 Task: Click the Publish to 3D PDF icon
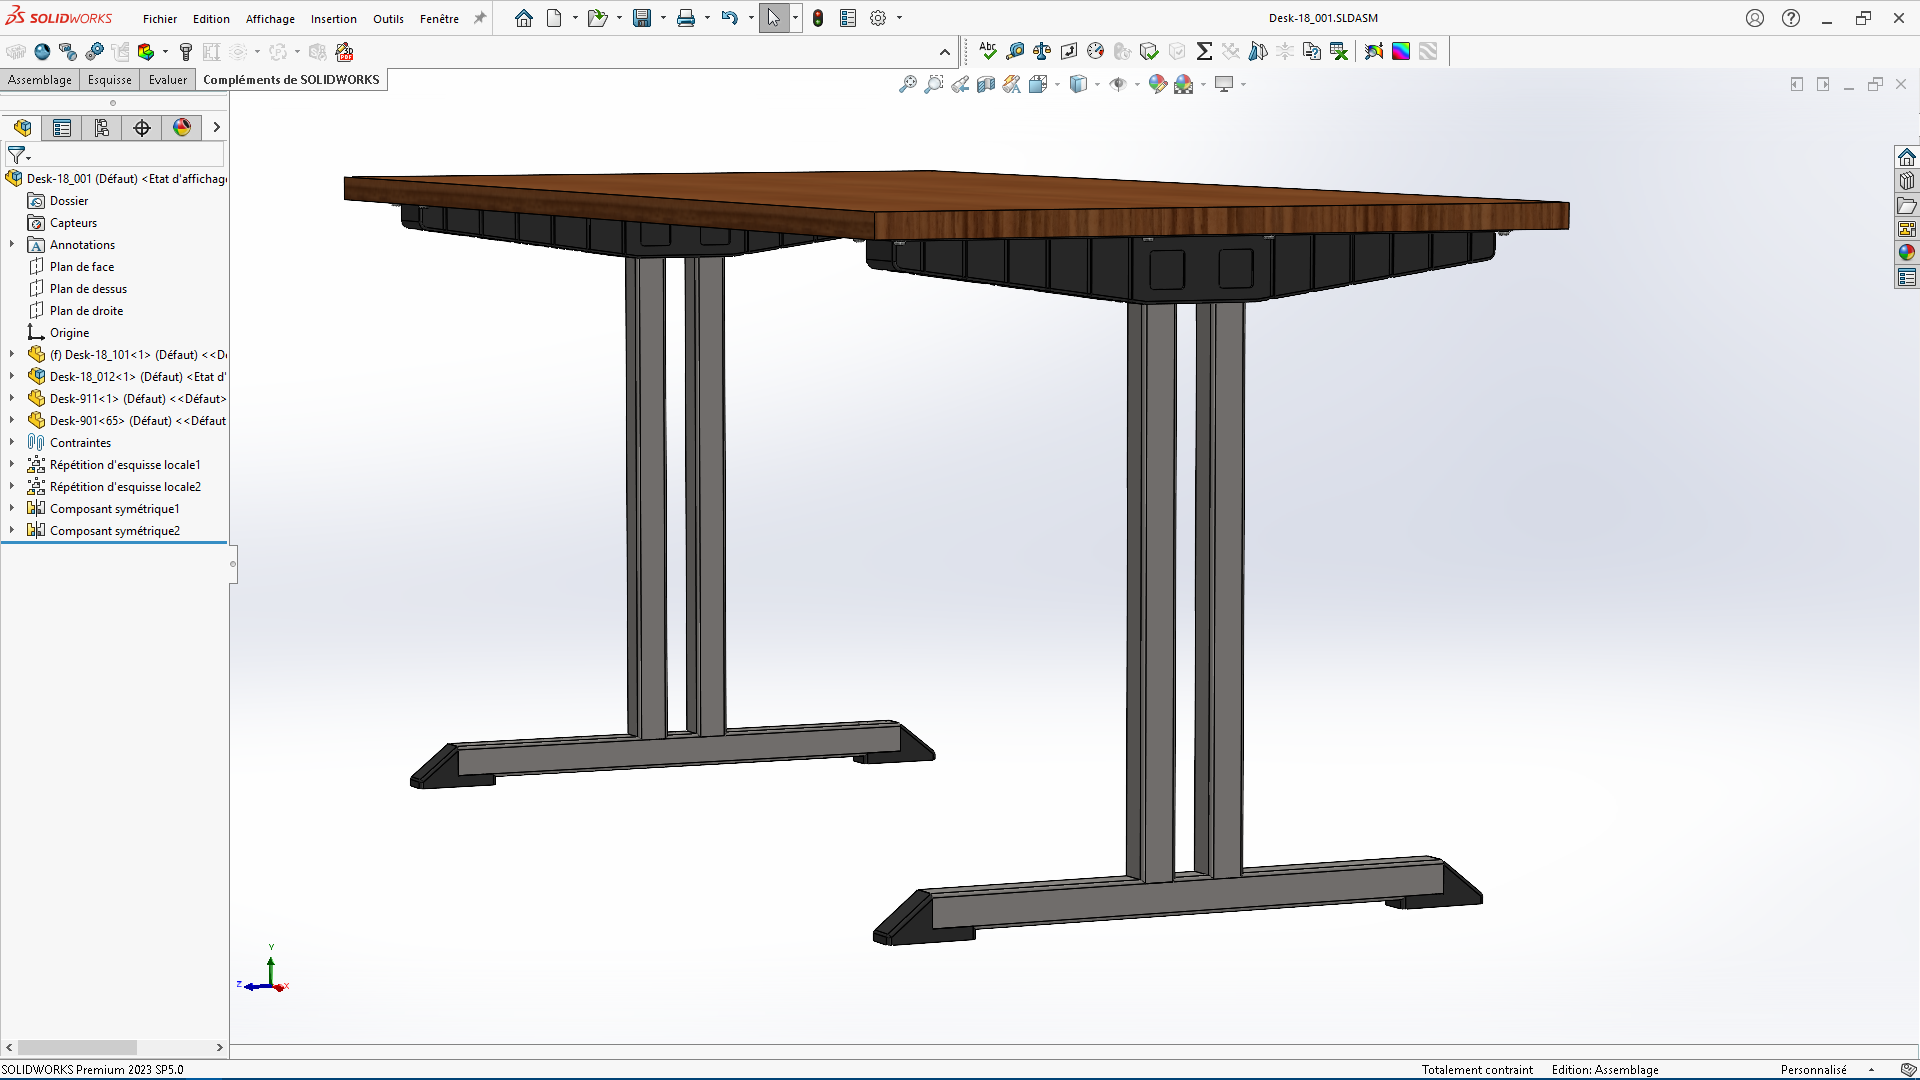pos(344,52)
